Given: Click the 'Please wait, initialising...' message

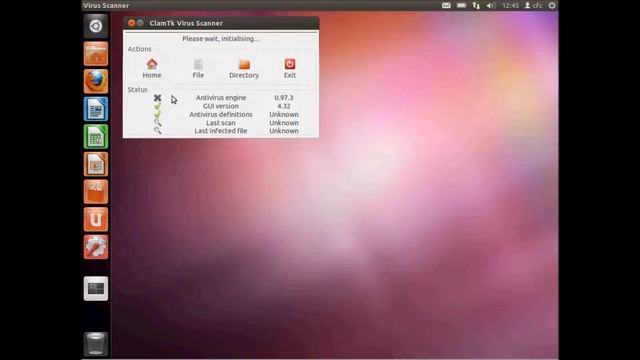Looking at the screenshot, I should tap(220, 39).
